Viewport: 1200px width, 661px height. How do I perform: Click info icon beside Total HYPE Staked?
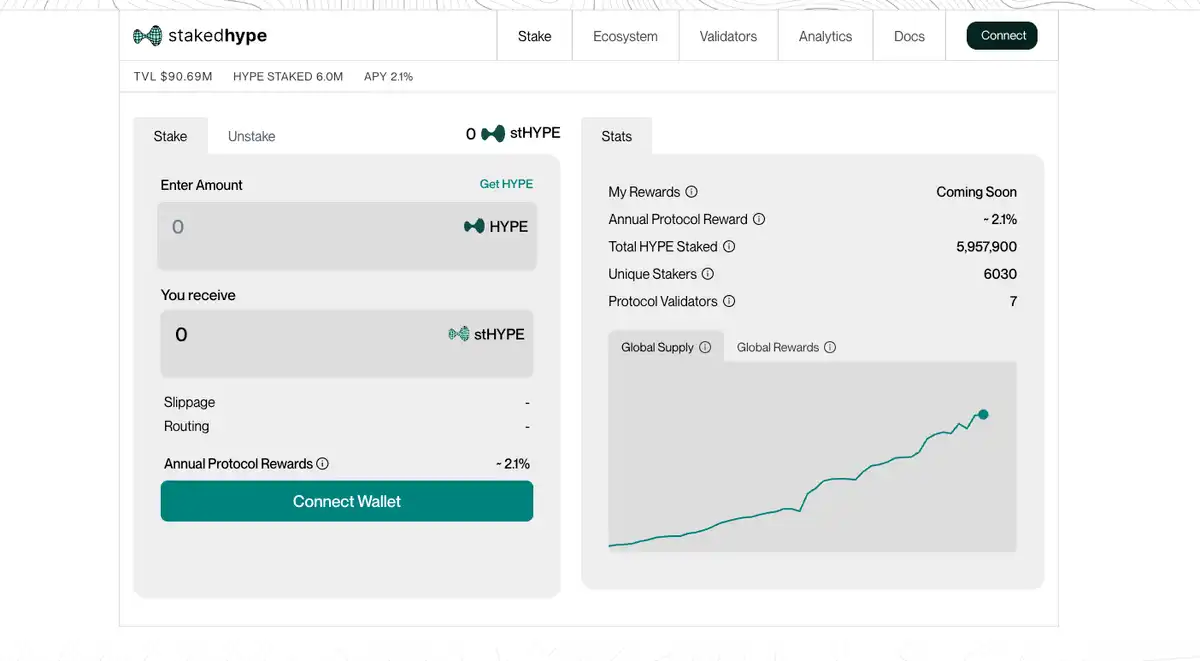tap(729, 246)
